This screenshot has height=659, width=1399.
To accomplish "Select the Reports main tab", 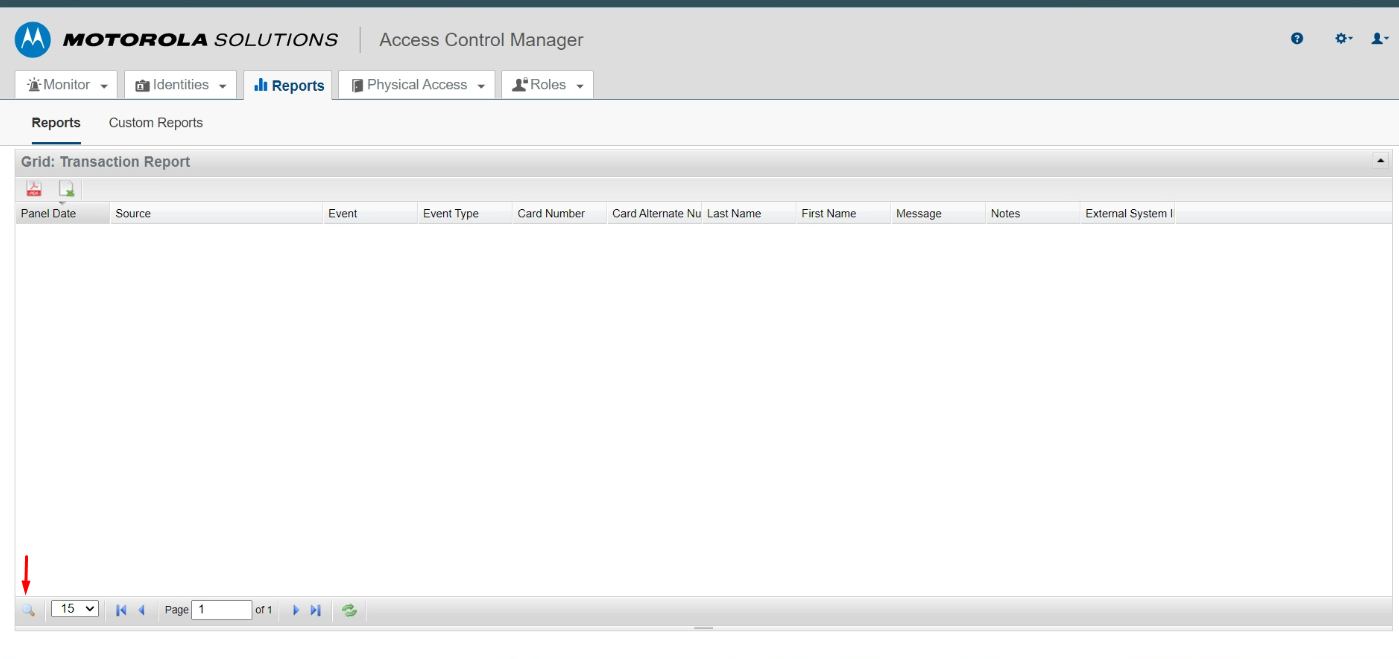I will click(288, 85).
